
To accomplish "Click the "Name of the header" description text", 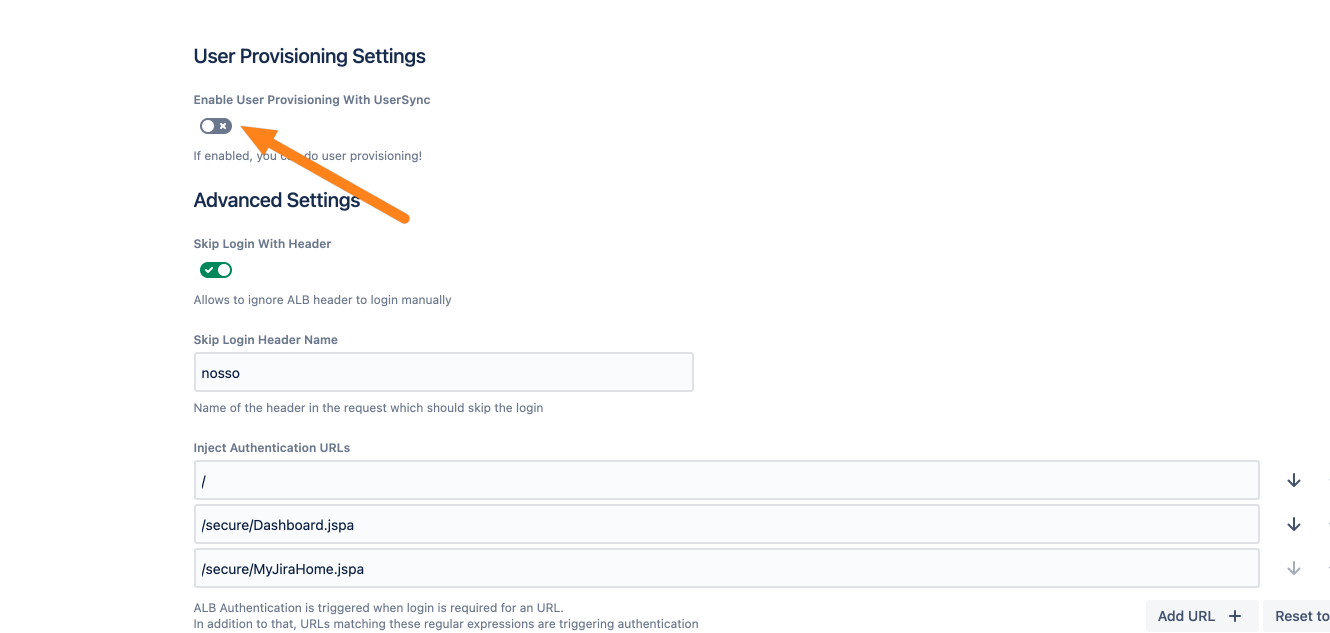I will click(x=368, y=408).
